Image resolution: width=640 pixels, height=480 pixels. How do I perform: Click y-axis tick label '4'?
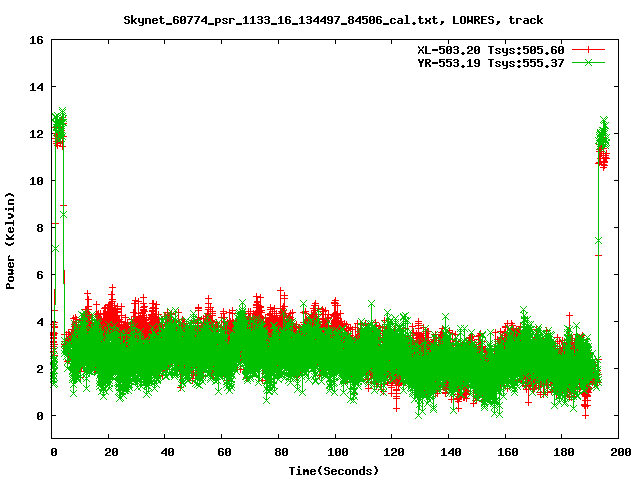click(x=40, y=322)
